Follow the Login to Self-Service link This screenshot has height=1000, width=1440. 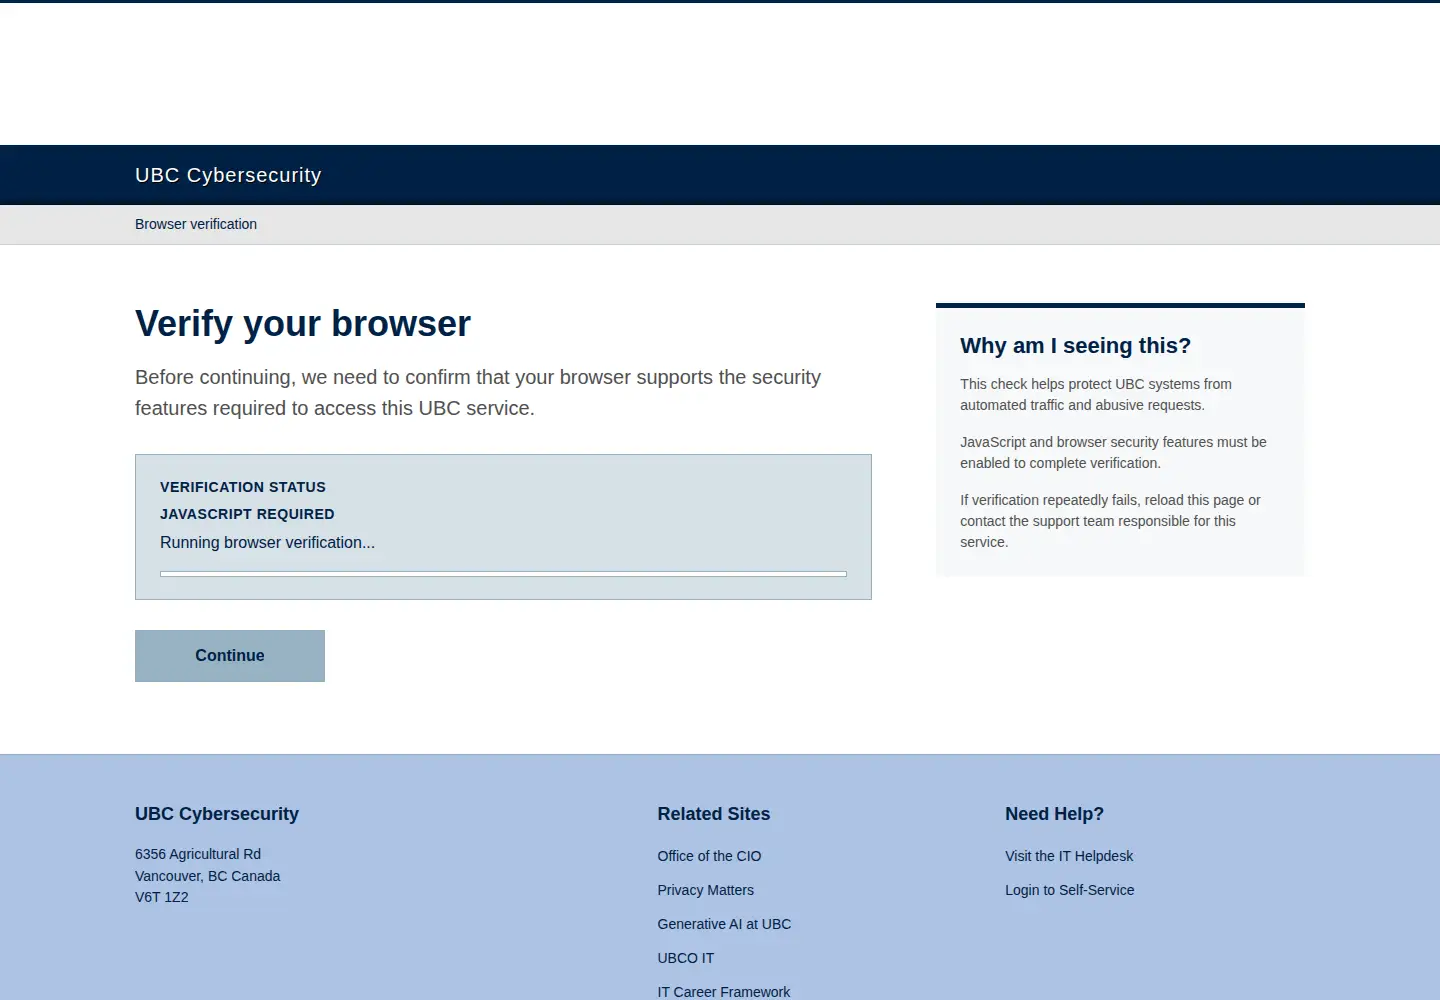coord(1070,890)
